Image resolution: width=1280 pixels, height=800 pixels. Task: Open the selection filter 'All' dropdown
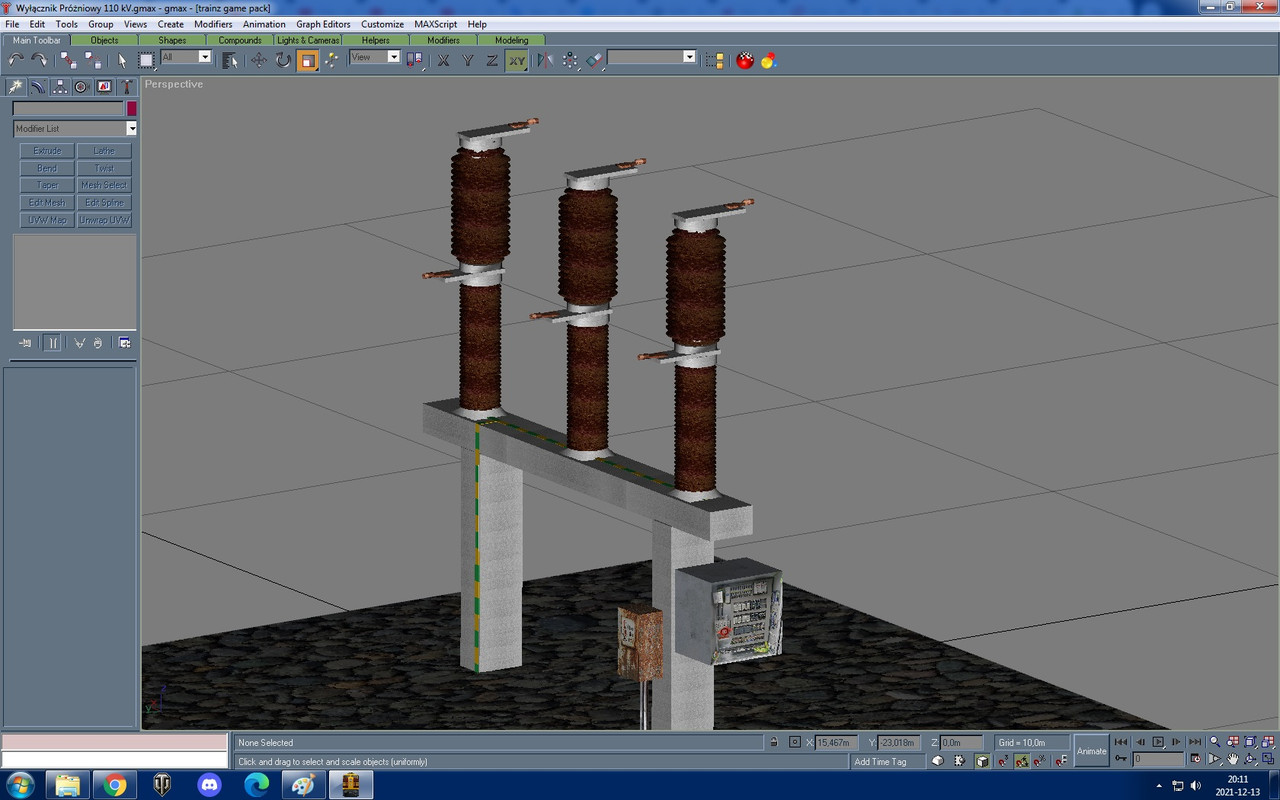204,57
